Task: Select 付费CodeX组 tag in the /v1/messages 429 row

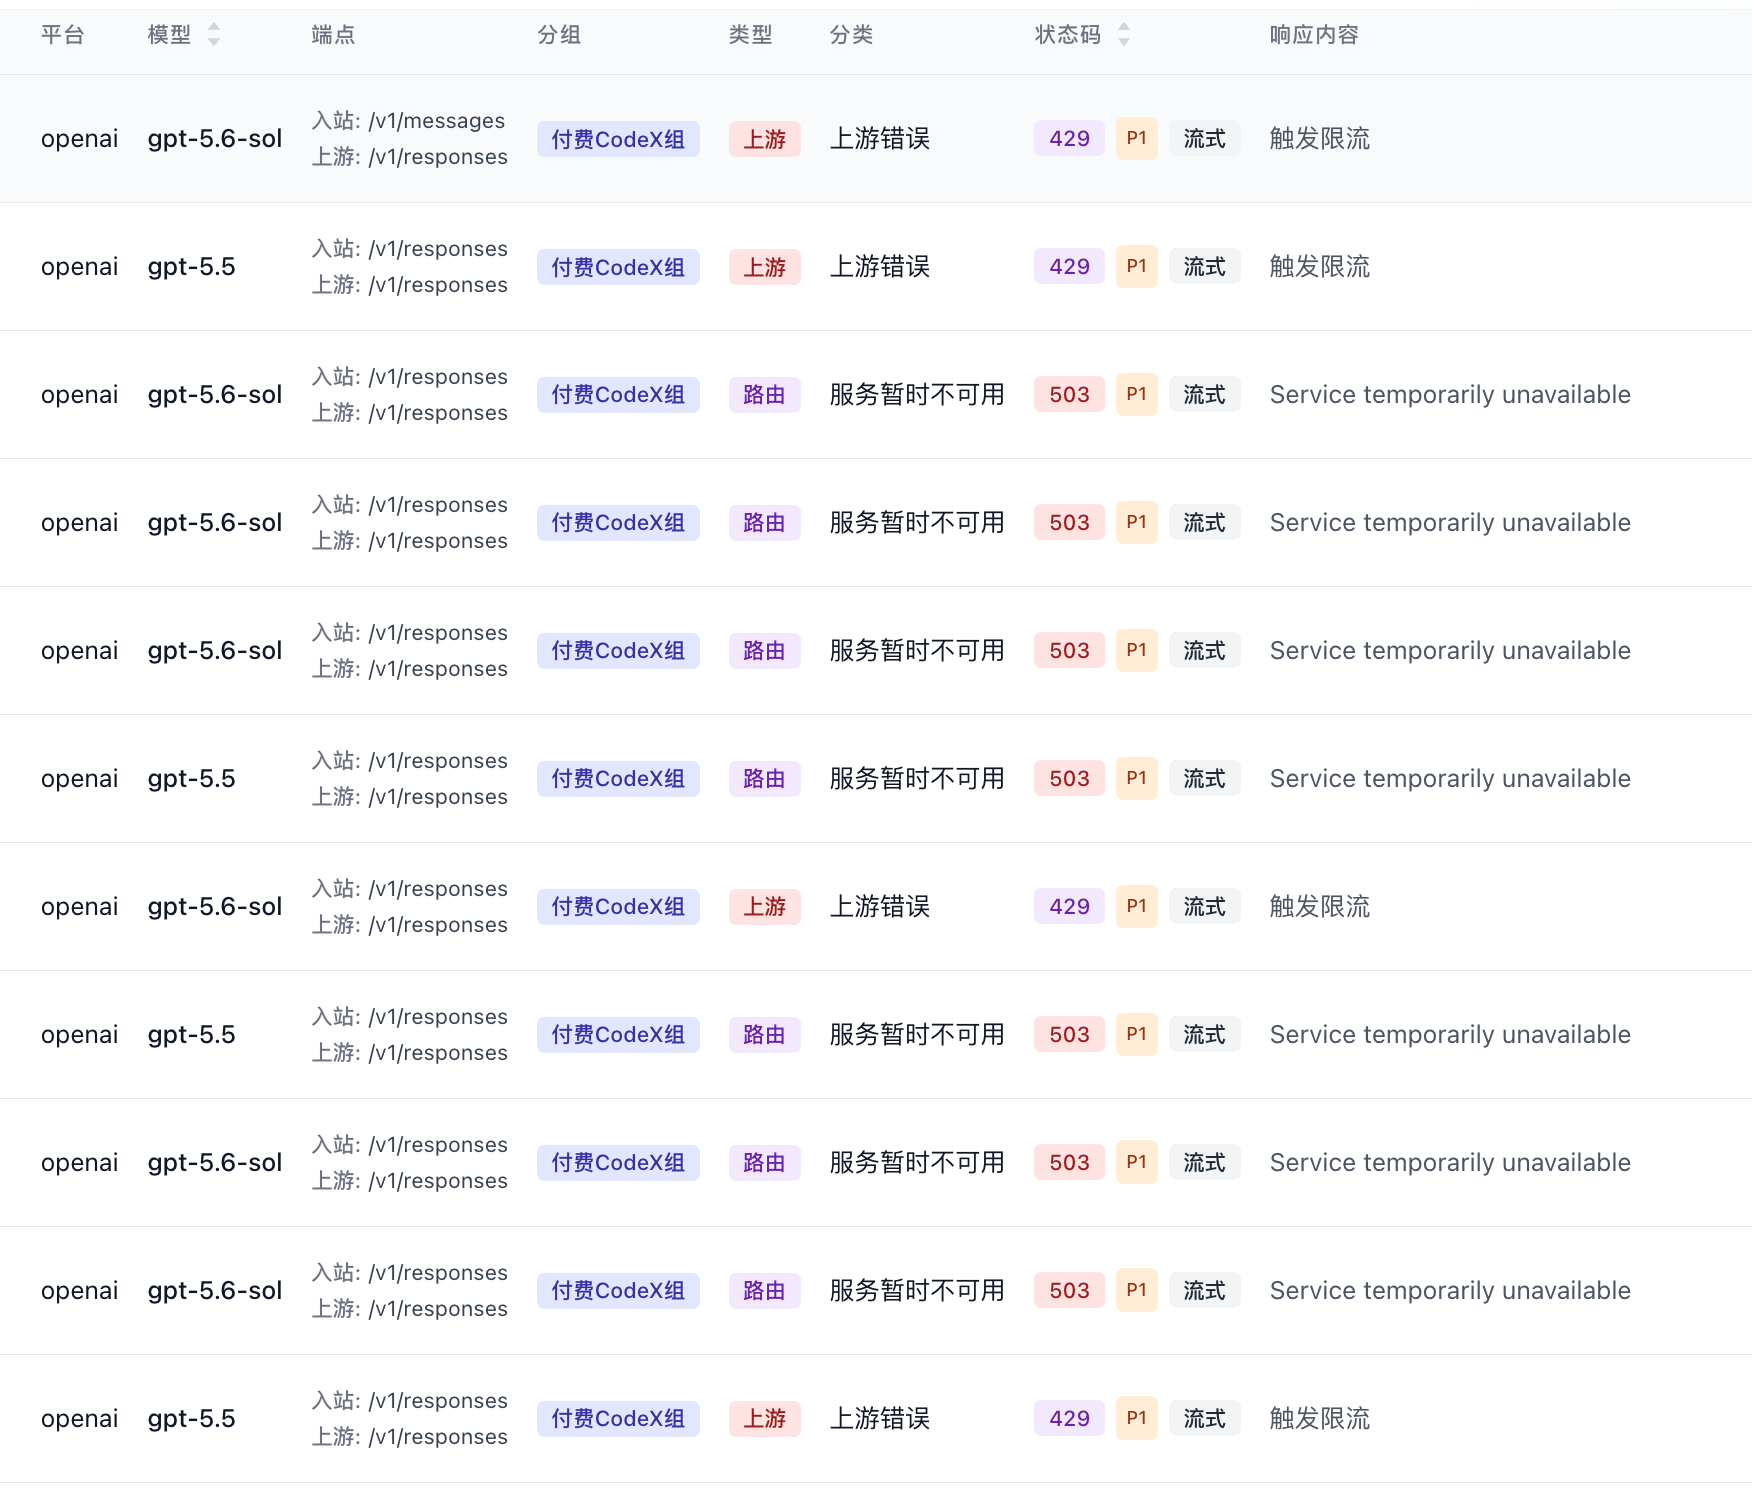Action: (x=618, y=139)
